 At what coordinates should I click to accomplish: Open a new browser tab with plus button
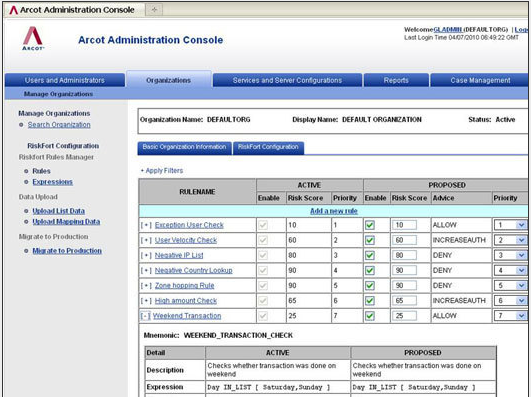[154, 9]
